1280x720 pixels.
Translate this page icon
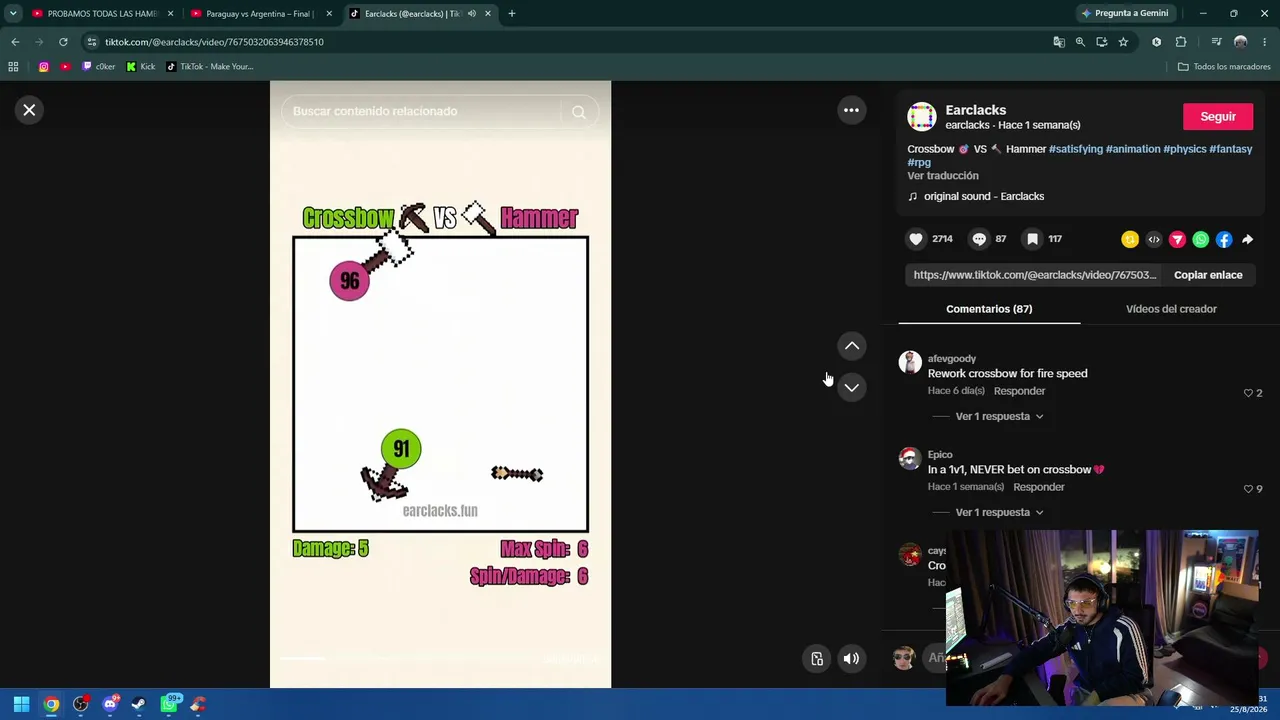click(1059, 42)
